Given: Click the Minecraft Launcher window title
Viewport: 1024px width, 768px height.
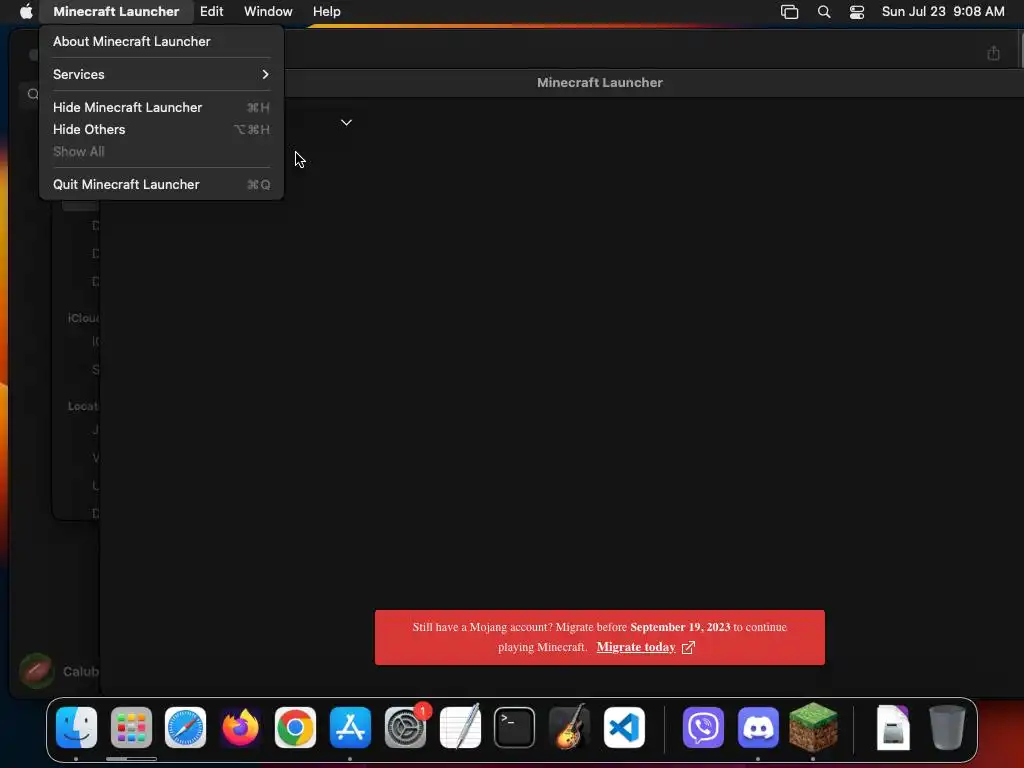Looking at the screenshot, I should click(x=600, y=82).
